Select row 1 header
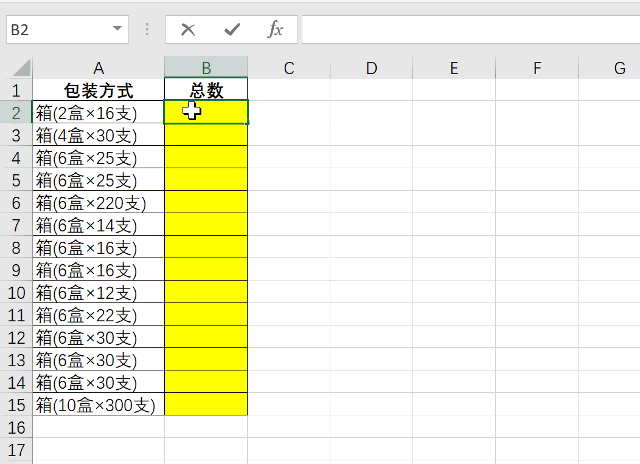 click(16, 90)
